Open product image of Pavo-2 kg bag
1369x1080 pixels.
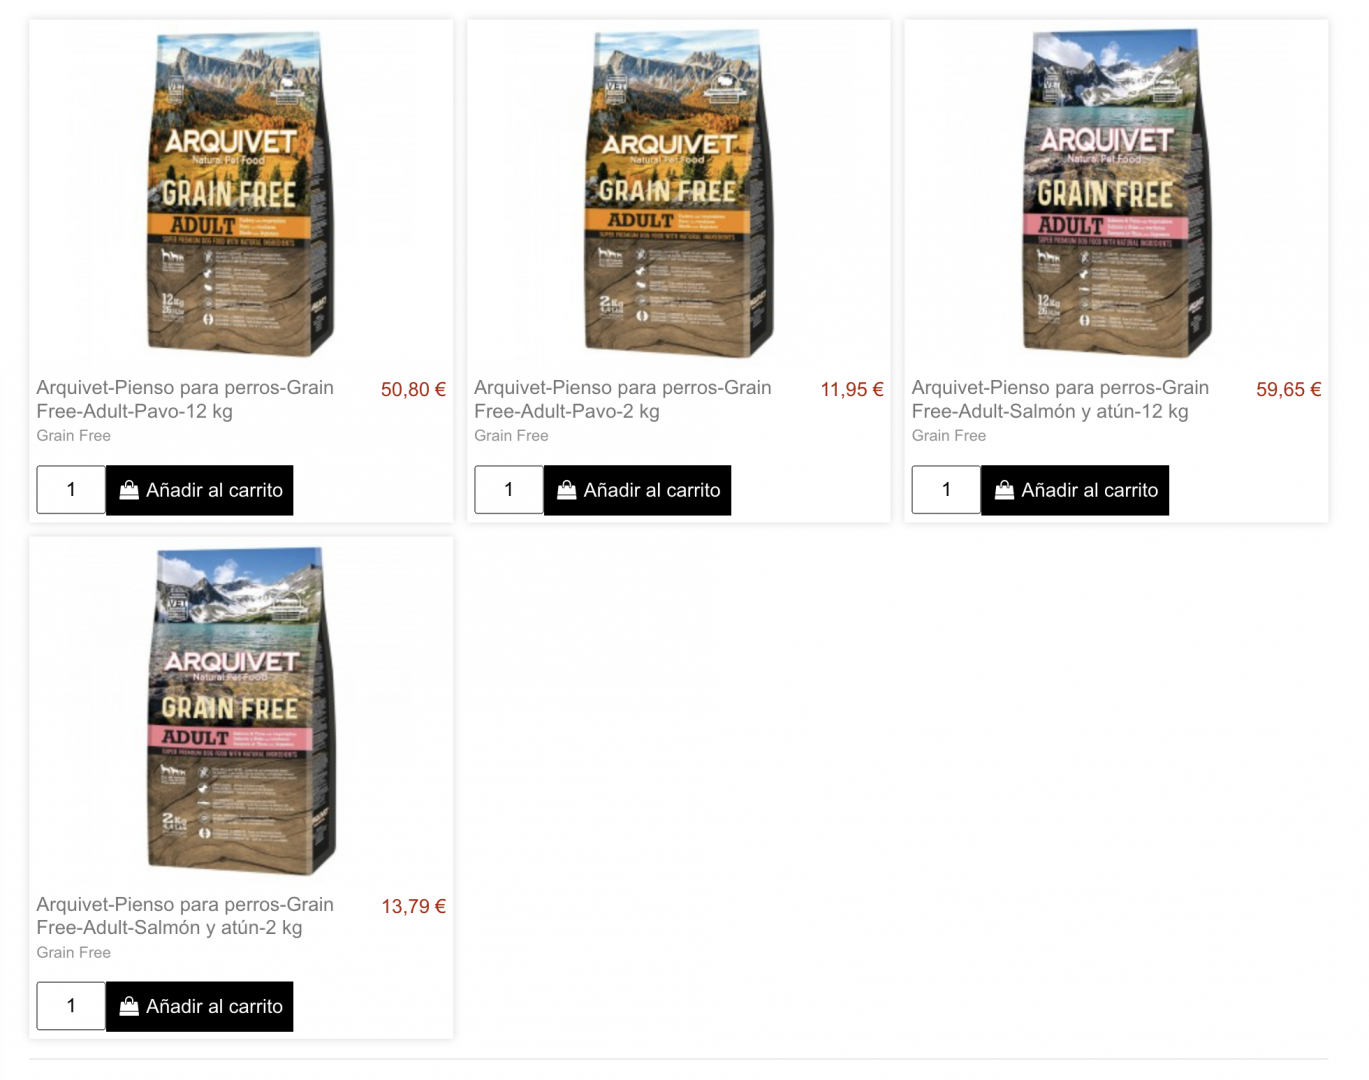point(679,193)
